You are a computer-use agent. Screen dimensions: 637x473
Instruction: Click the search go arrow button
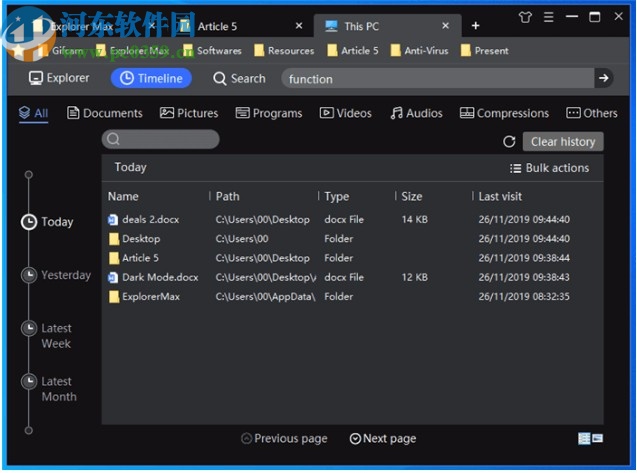602,78
